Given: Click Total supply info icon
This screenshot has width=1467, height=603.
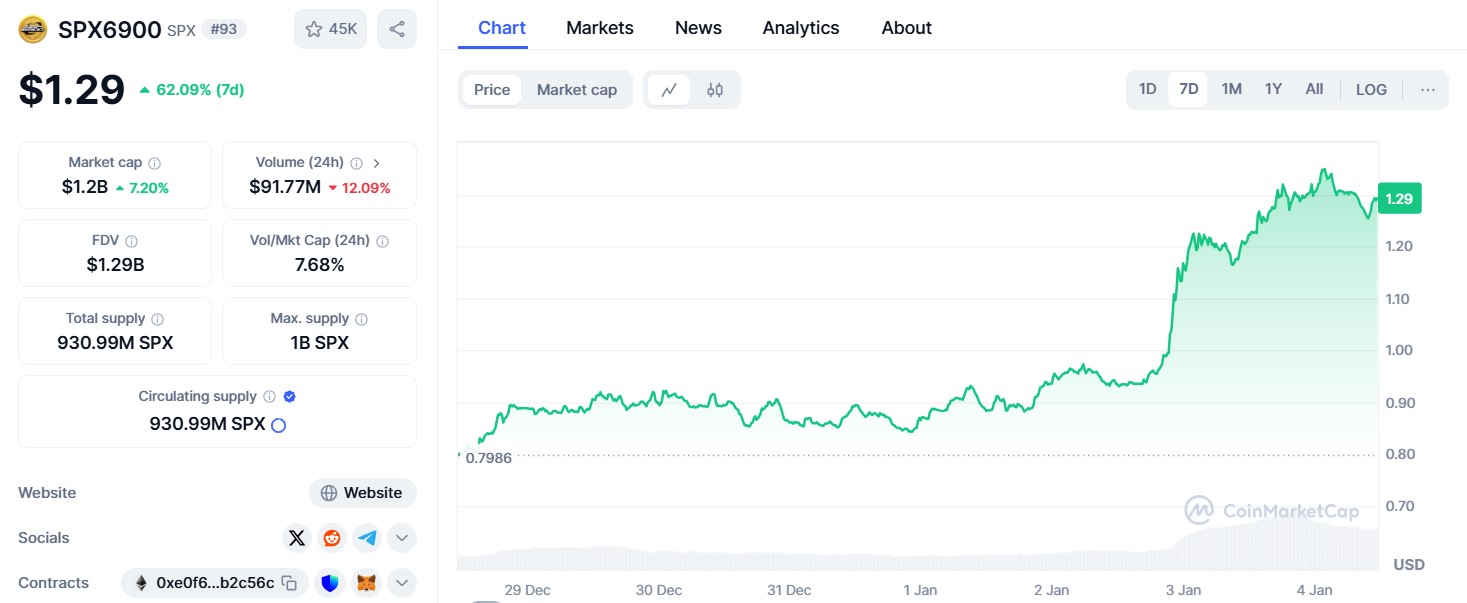Looking at the screenshot, I should [158, 319].
